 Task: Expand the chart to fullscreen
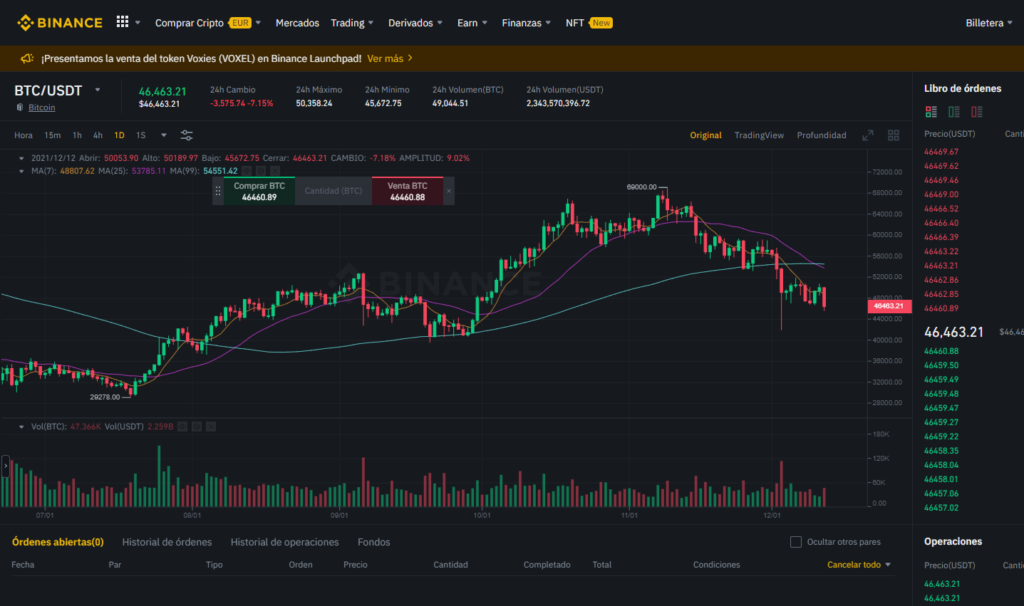pos(867,135)
